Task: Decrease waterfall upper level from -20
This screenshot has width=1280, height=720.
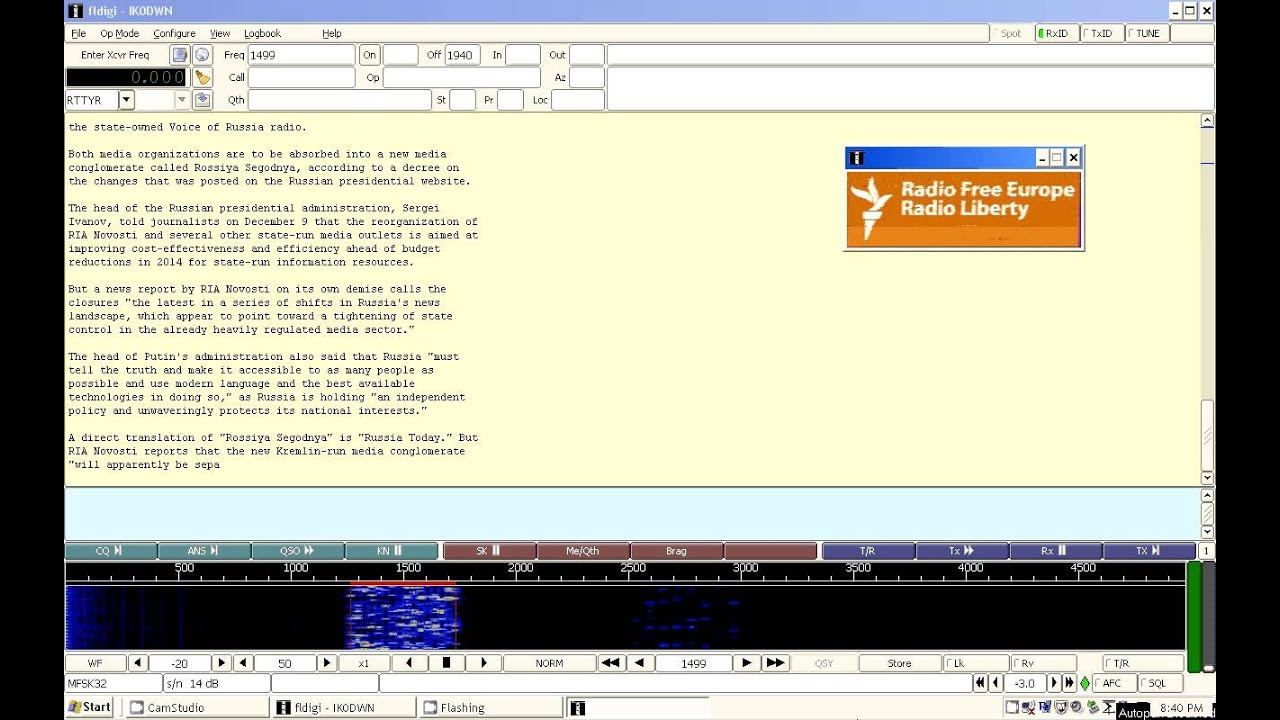Action: coord(138,663)
